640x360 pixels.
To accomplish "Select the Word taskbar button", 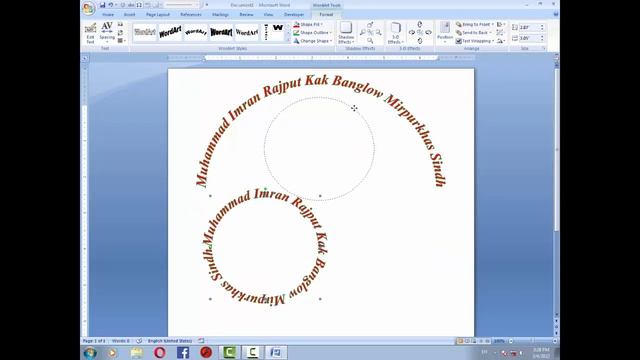I will point(276,353).
